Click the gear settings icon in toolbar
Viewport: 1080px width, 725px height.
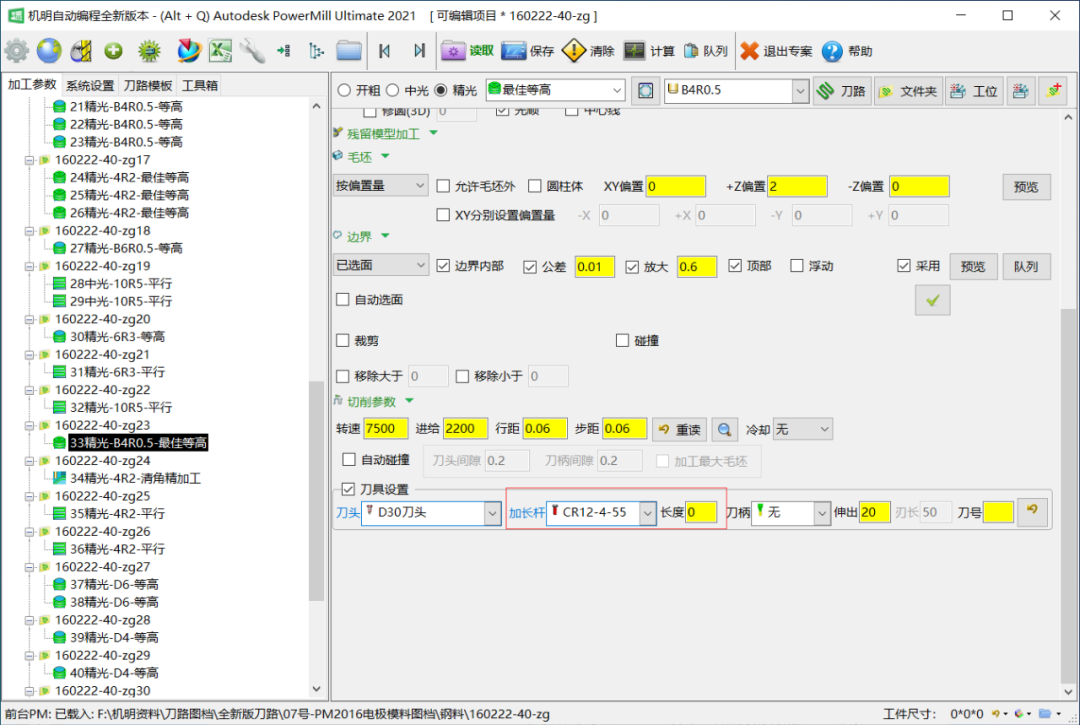17,51
